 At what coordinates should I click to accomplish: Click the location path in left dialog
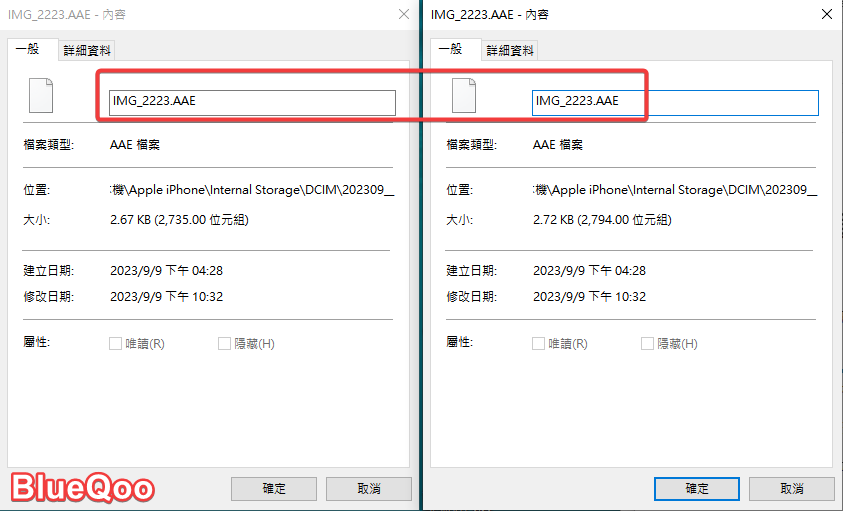pos(252,190)
